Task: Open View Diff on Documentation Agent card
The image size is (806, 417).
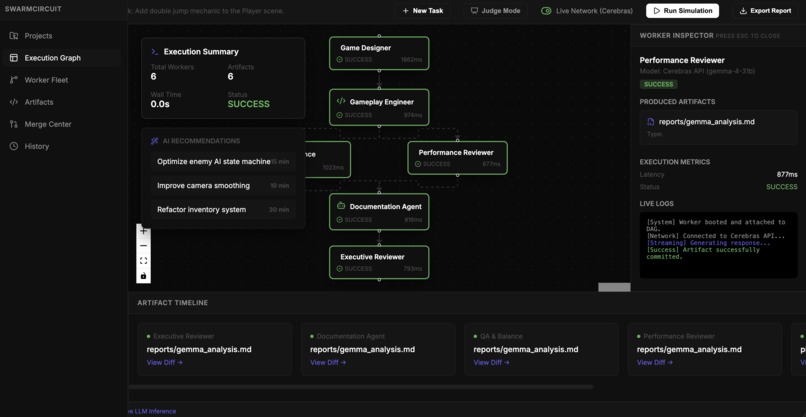Action: click(328, 362)
